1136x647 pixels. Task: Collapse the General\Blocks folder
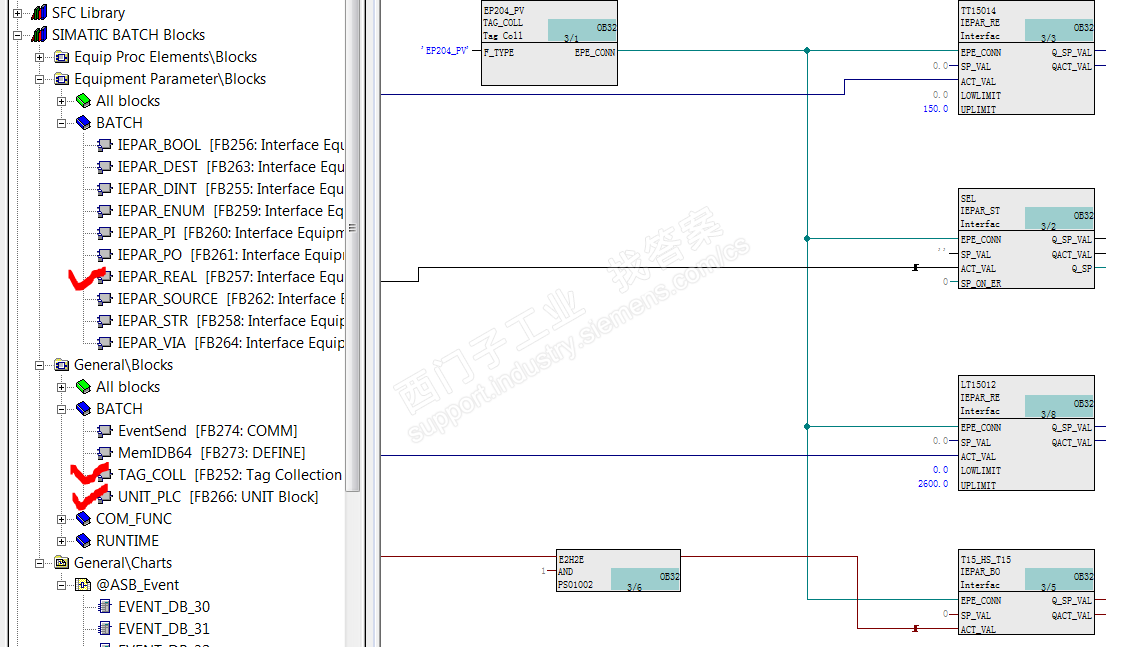click(40, 365)
